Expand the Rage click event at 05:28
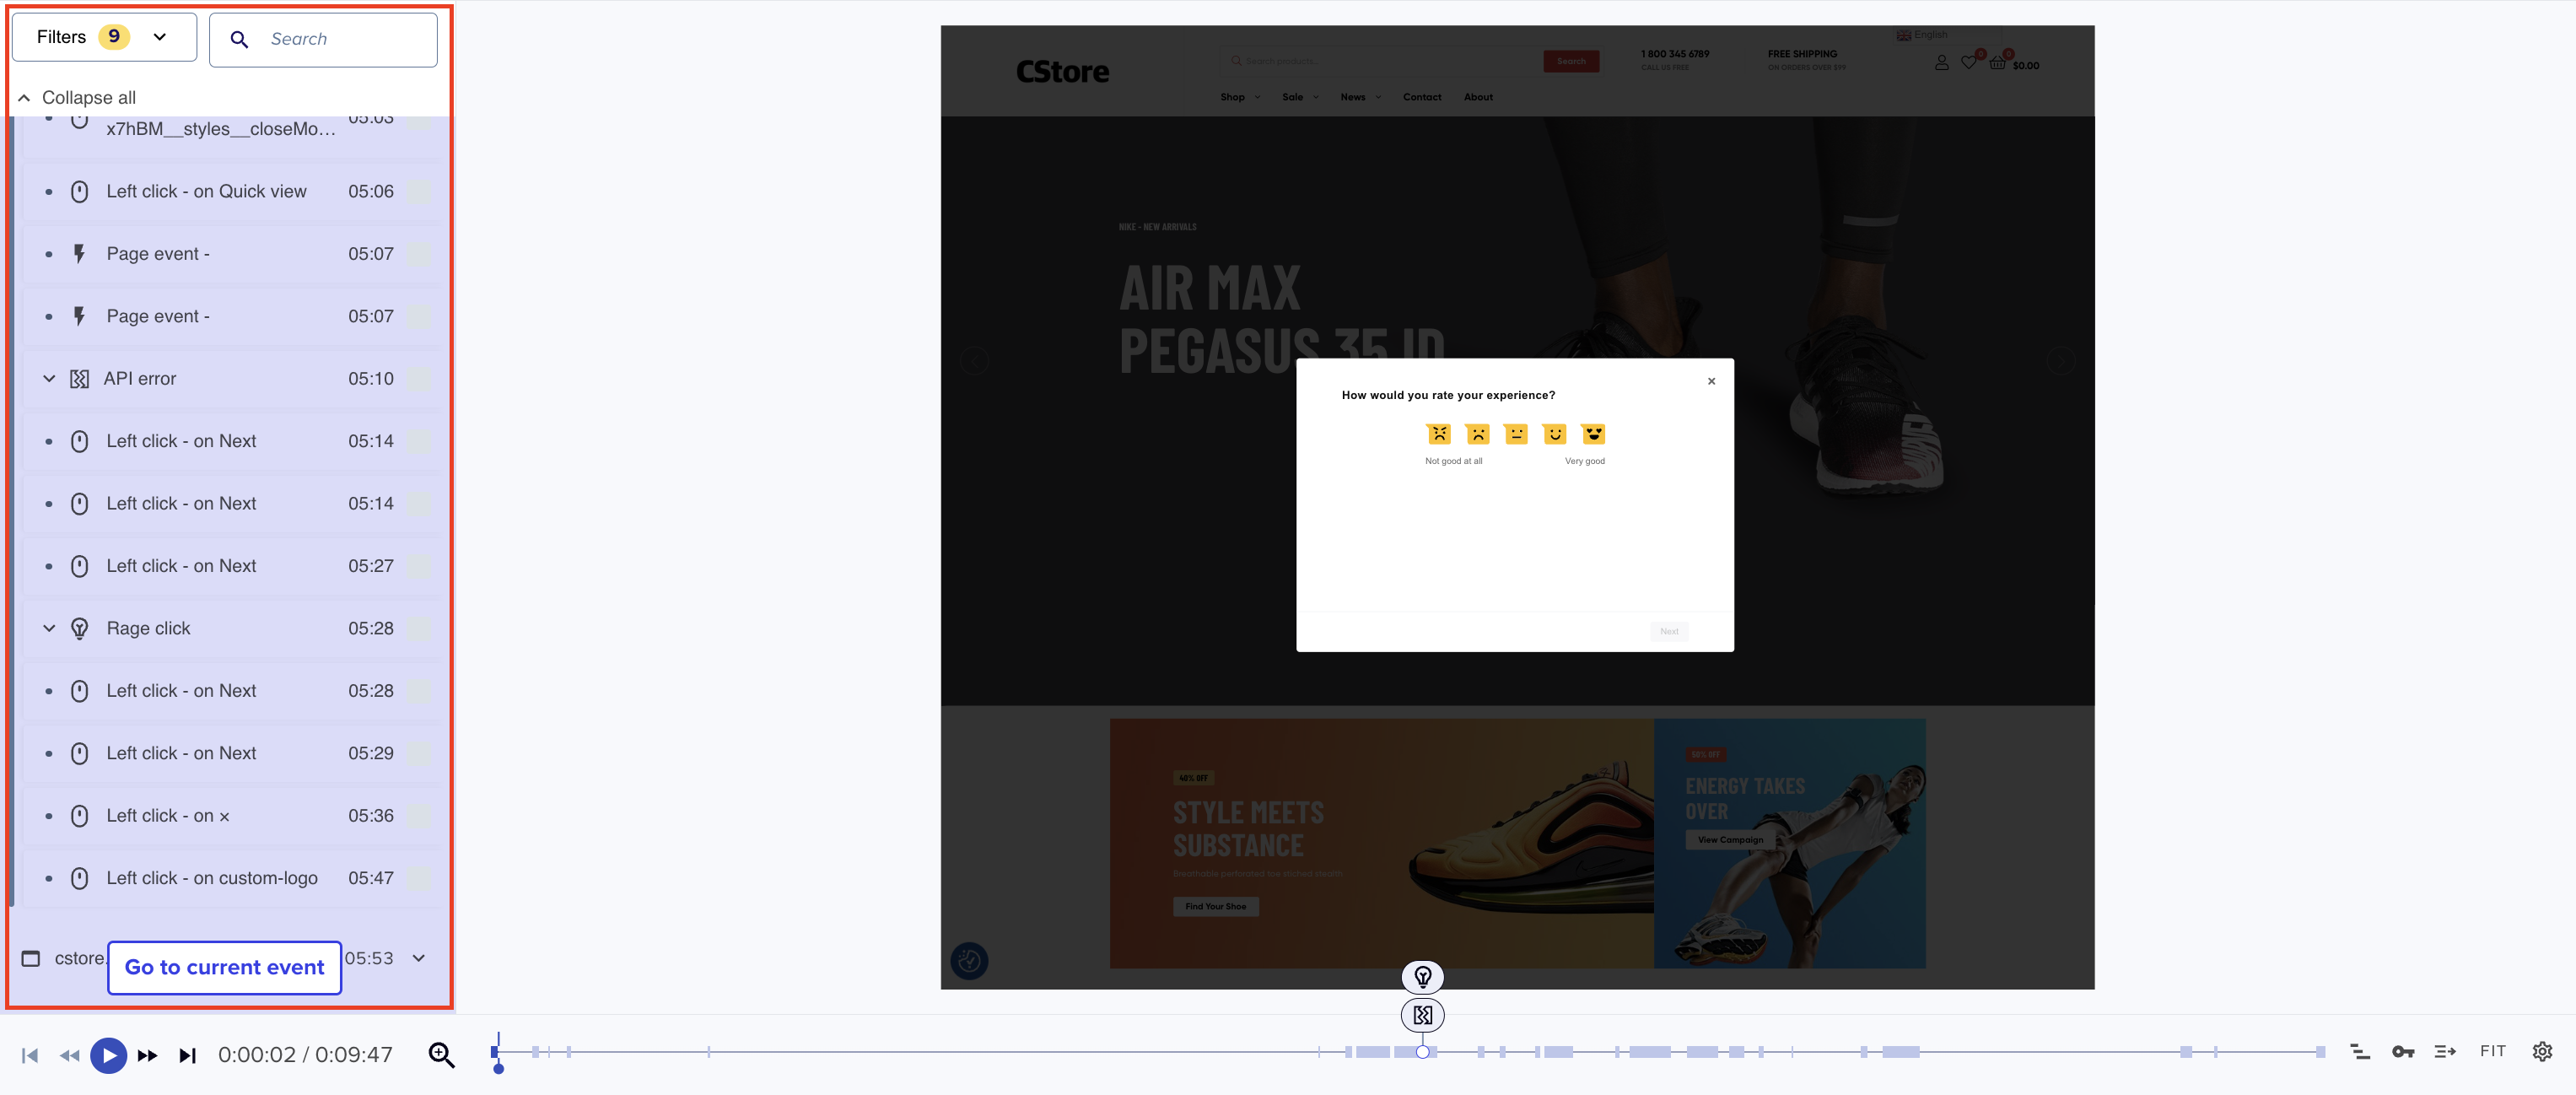Image resolution: width=2576 pixels, height=1095 pixels. coord(49,629)
